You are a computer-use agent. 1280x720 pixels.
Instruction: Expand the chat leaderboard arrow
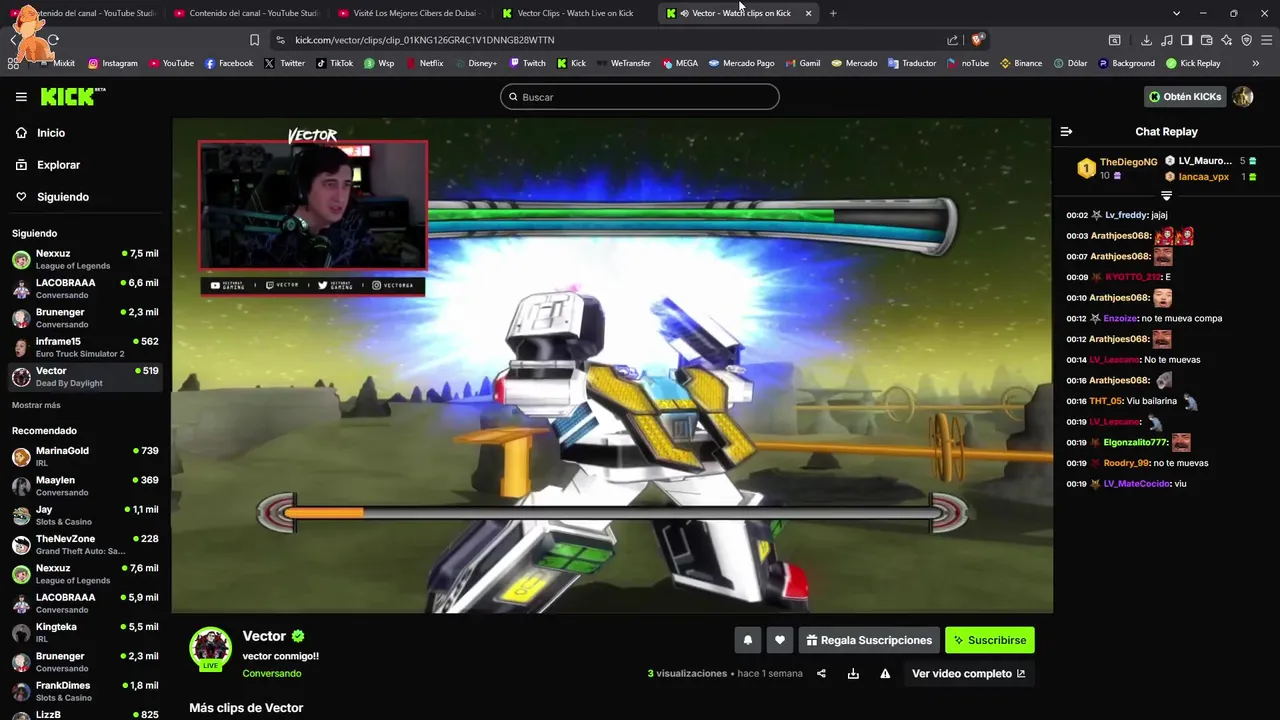[x=1166, y=196]
